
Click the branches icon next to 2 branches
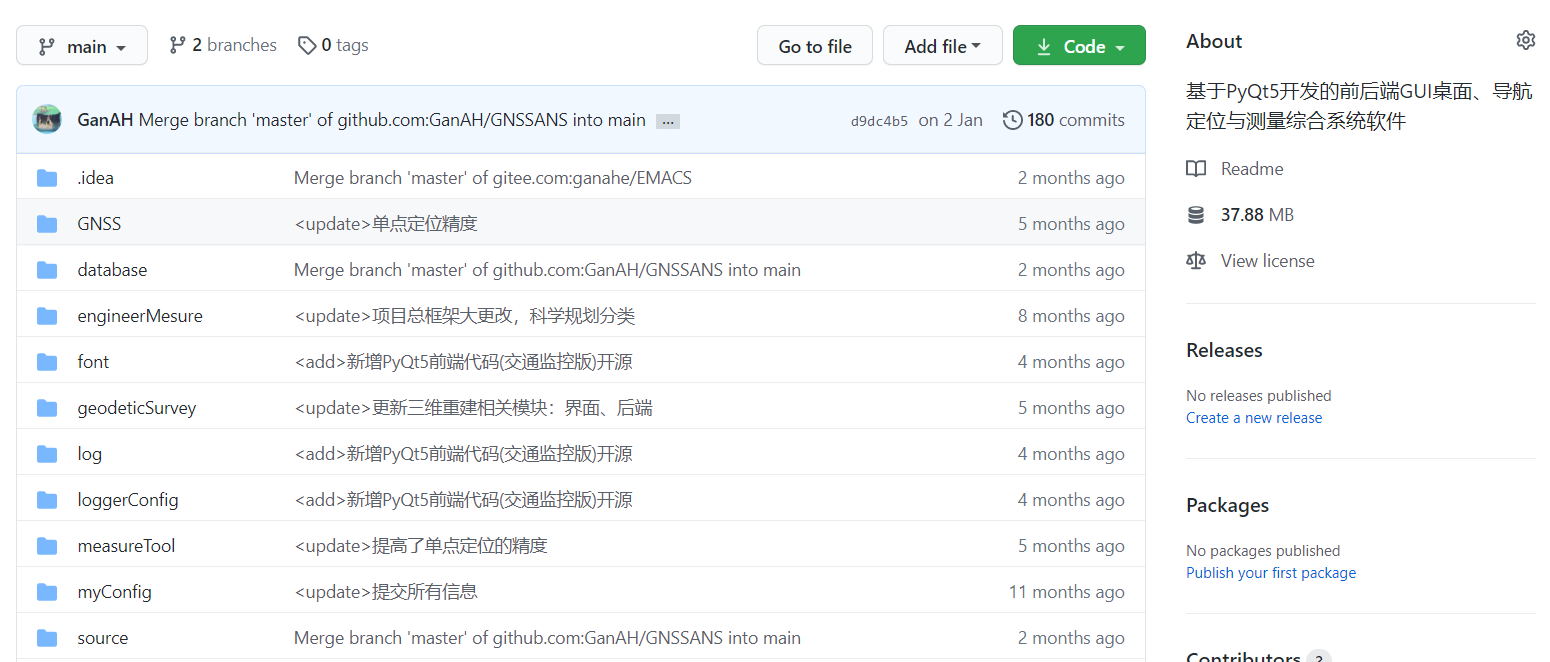point(178,45)
